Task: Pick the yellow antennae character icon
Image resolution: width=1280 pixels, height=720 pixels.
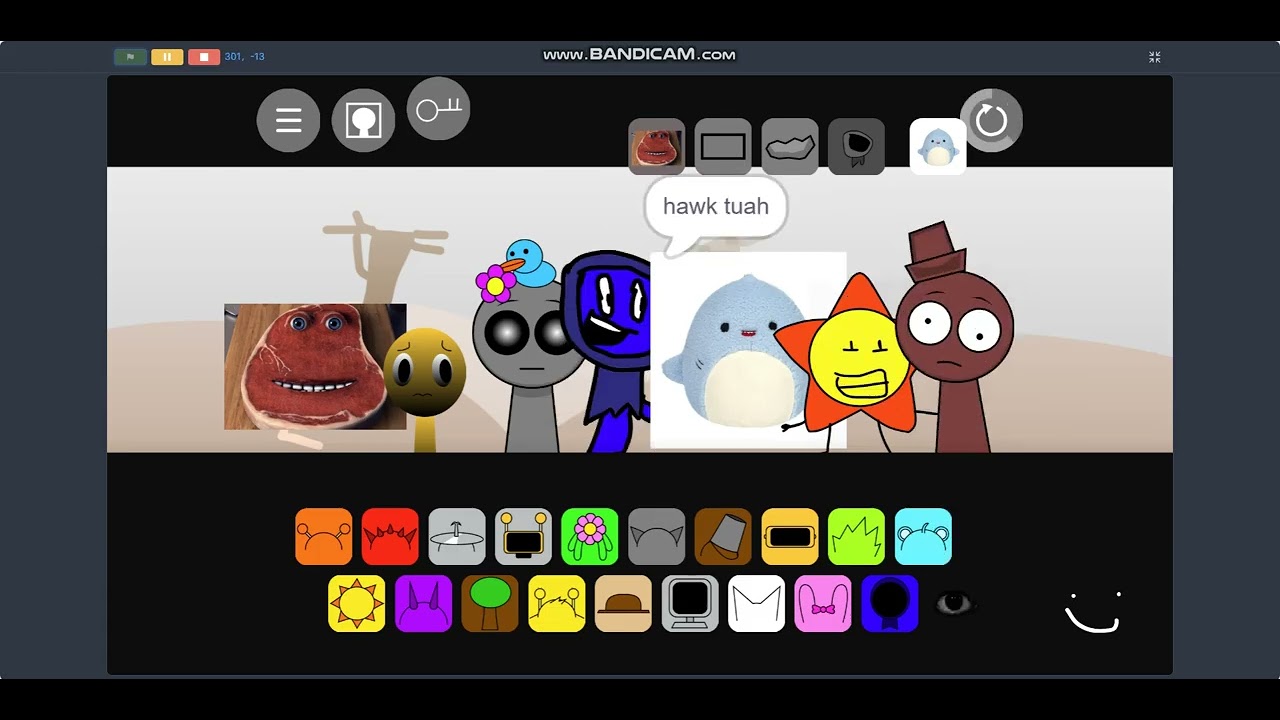Action: click(x=557, y=604)
